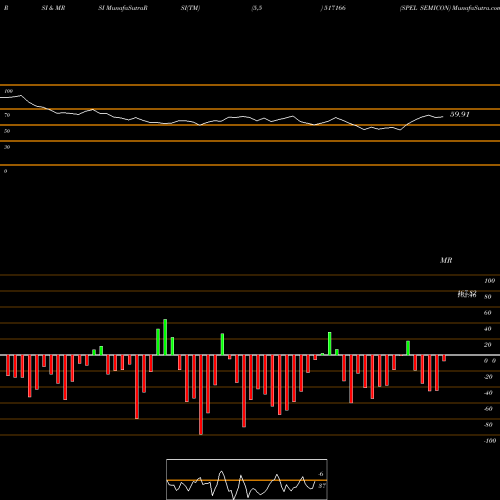Click the RSI axis label 100
500x500 pixels.
point(9,91)
